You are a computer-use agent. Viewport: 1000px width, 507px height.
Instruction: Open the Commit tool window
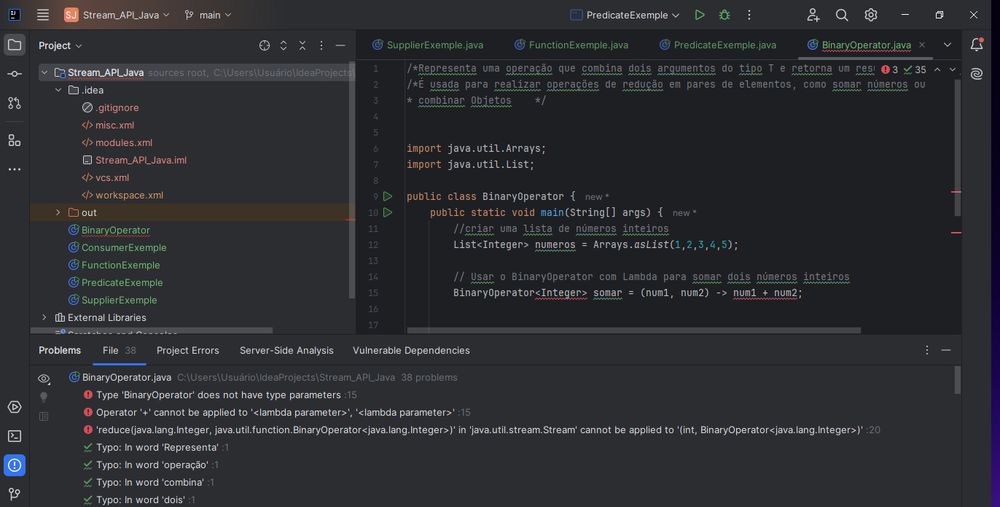coord(14,74)
